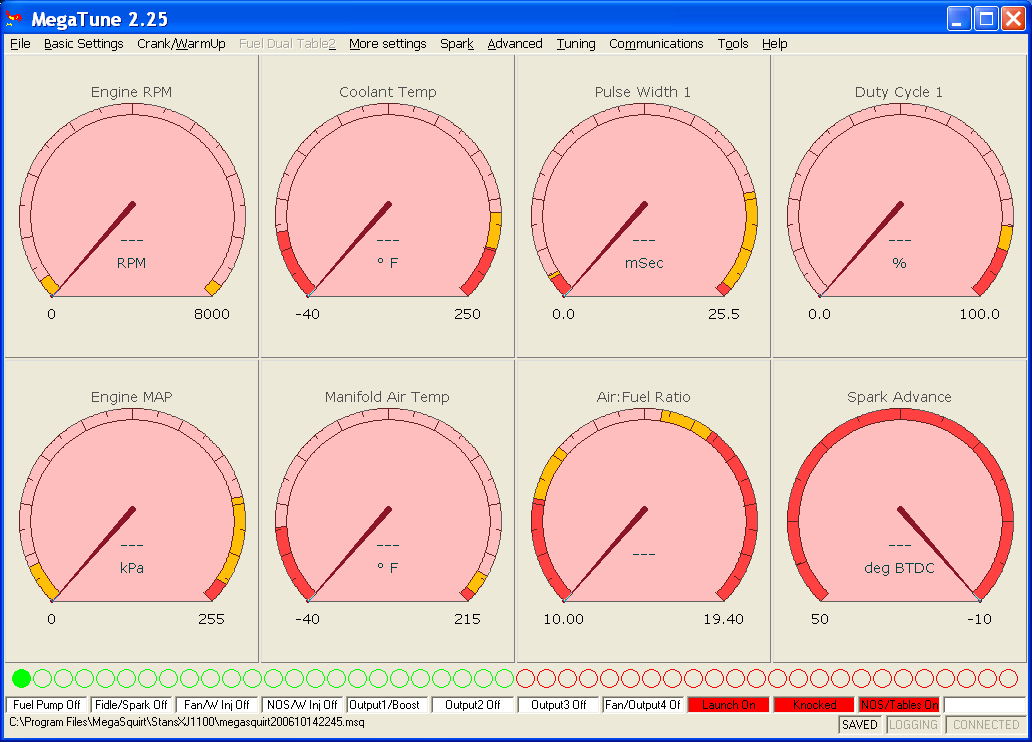Click the red Knocked status indicator
1032x742 pixels.
[x=814, y=705]
